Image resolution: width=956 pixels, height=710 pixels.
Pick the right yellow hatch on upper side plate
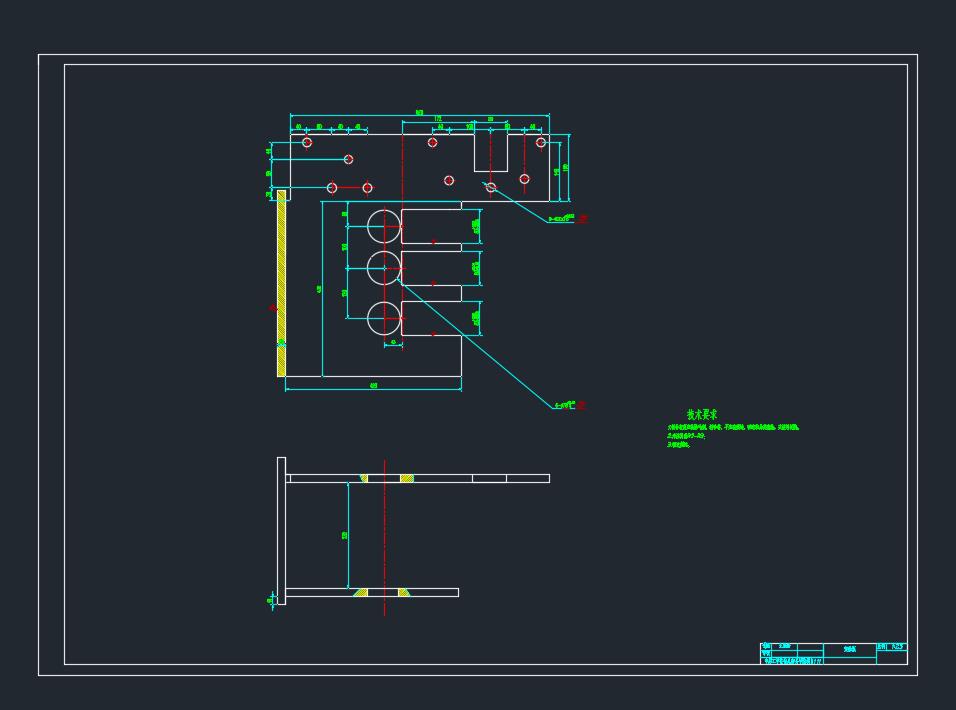point(407,478)
